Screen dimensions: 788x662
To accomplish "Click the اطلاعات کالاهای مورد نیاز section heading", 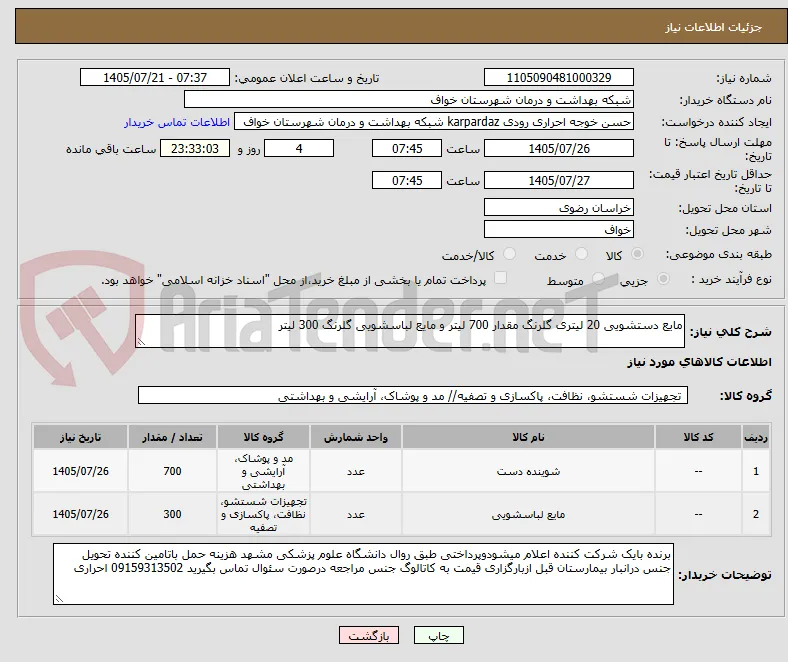I will click(x=699, y=362).
